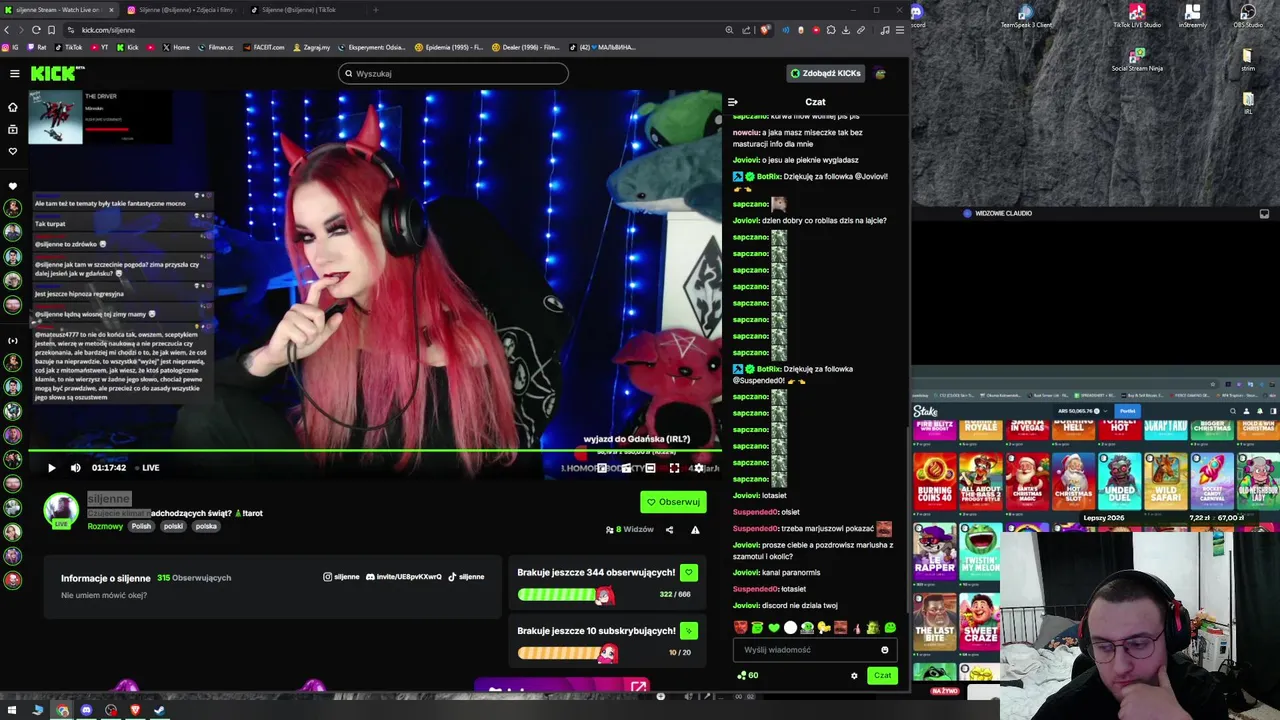Reload the browser page

point(36,30)
